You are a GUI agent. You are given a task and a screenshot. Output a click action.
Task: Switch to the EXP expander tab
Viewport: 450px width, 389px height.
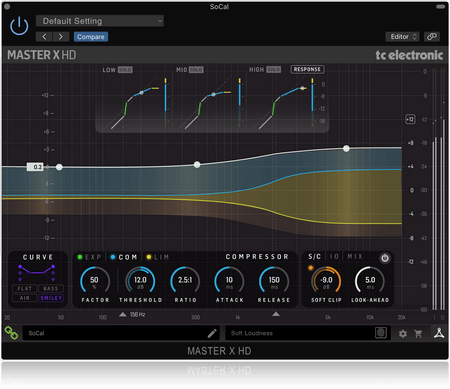[89, 257]
